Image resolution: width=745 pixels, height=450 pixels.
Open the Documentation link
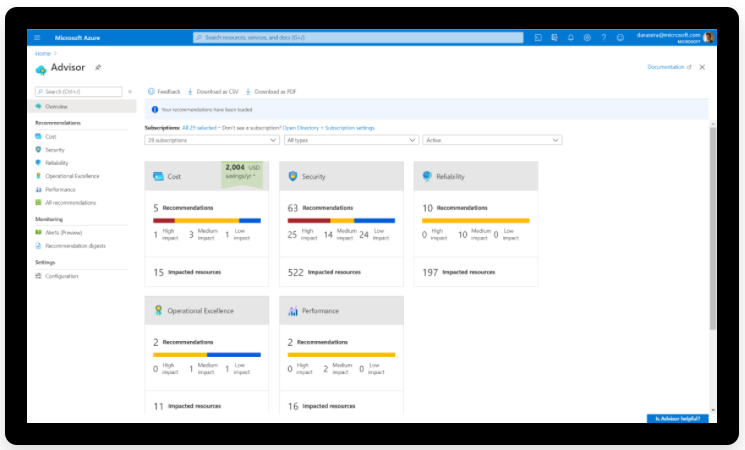click(x=667, y=67)
